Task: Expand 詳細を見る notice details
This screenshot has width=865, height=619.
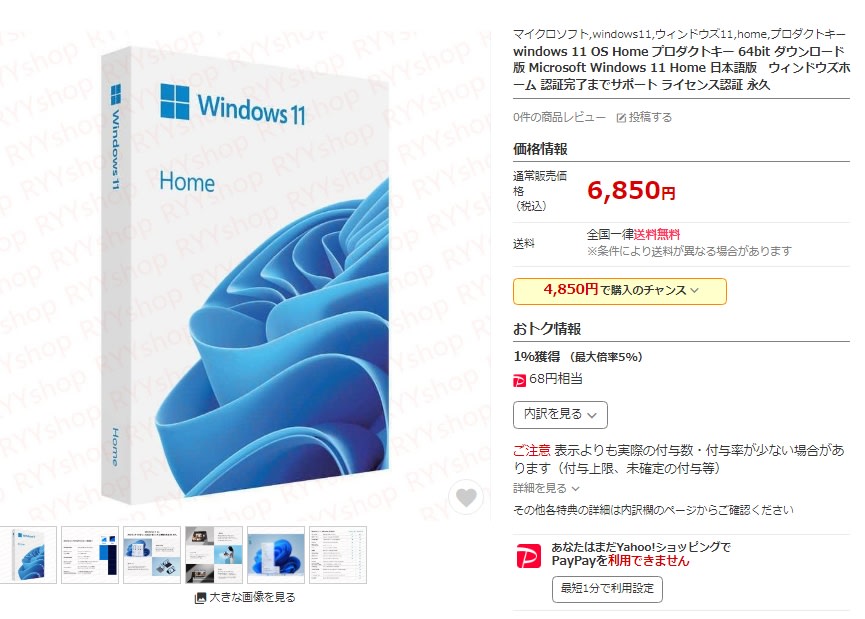Action: (x=546, y=488)
